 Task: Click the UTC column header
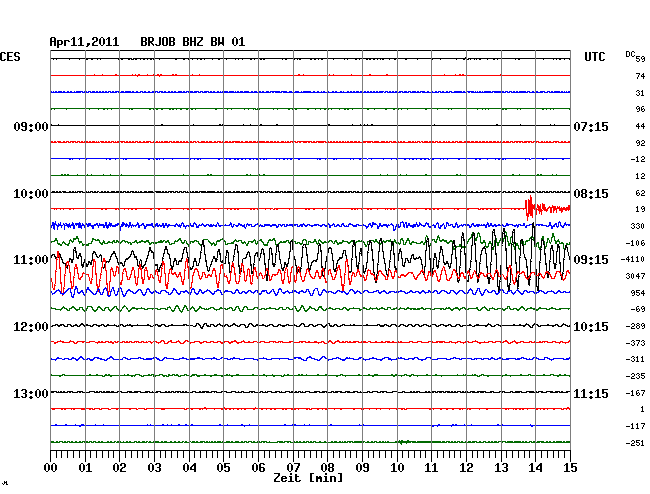[594, 57]
